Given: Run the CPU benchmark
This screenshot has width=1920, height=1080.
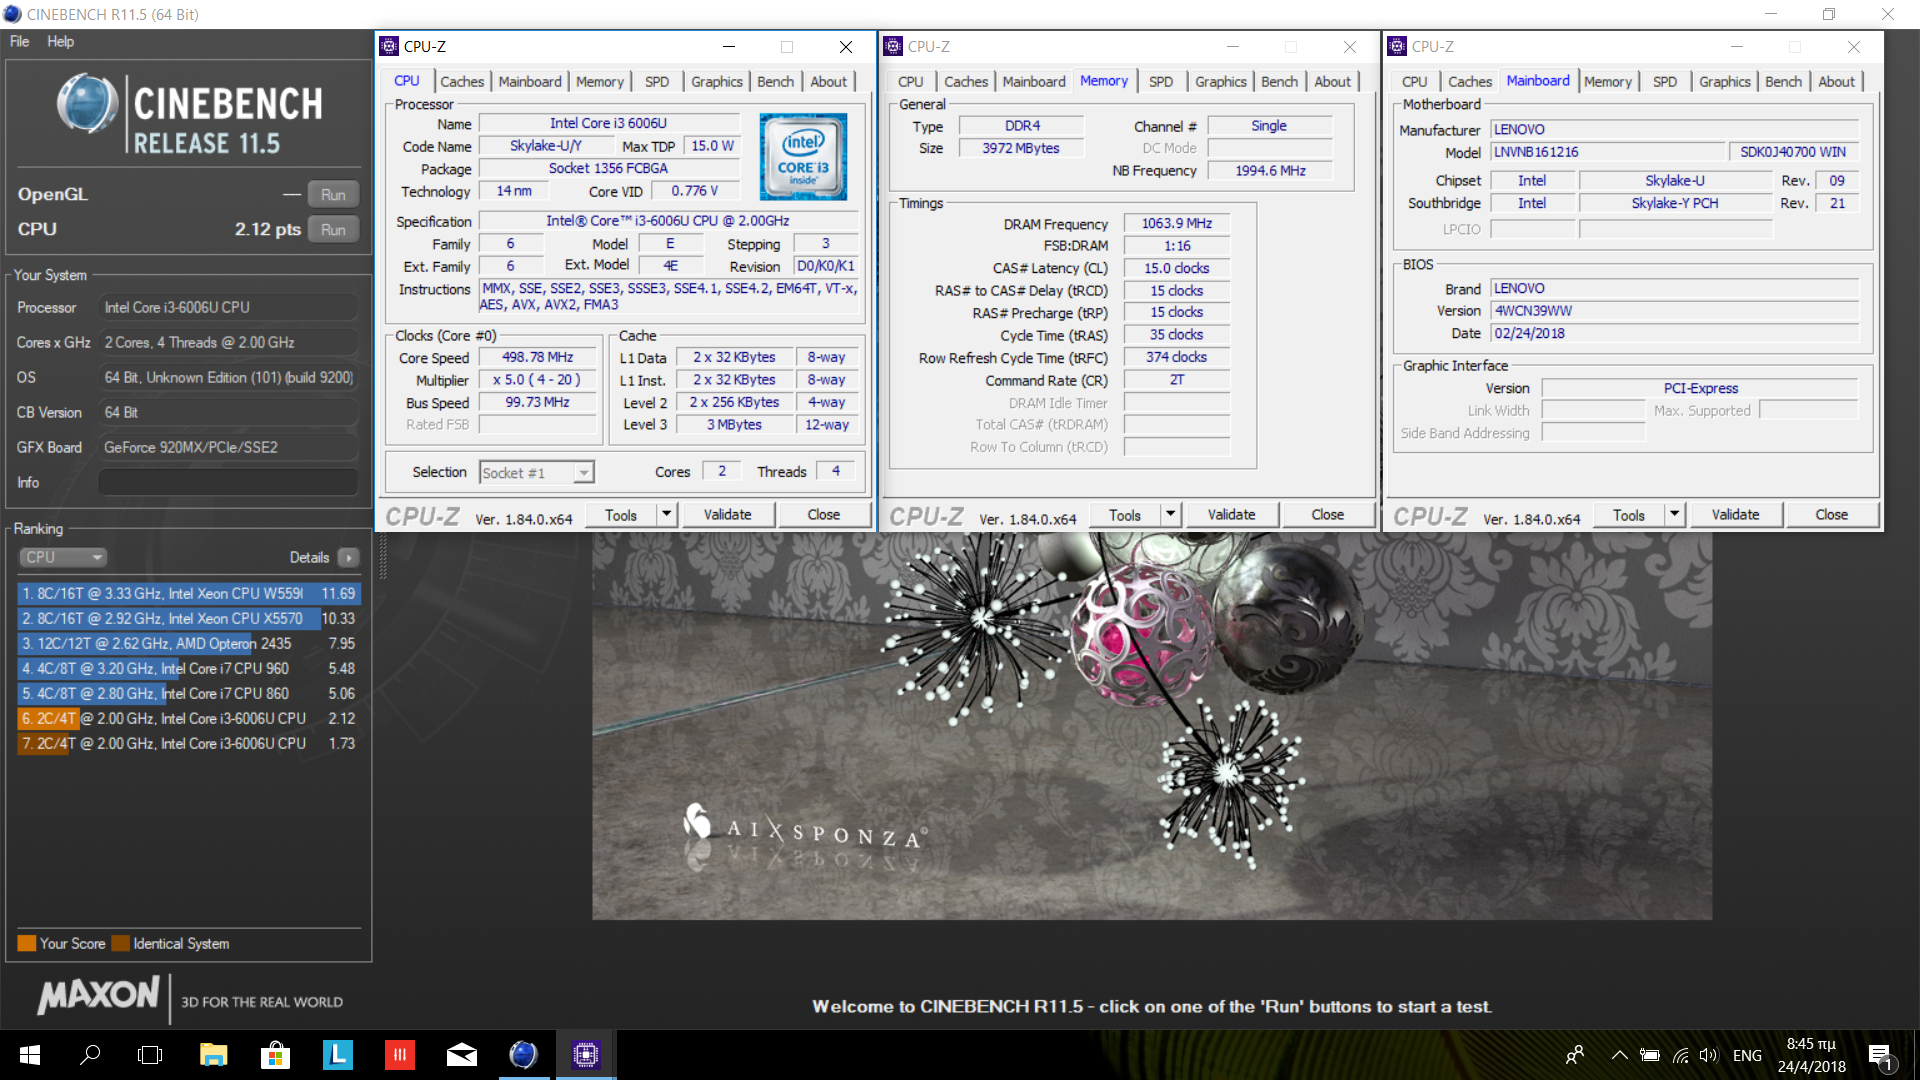Looking at the screenshot, I should click(x=333, y=229).
